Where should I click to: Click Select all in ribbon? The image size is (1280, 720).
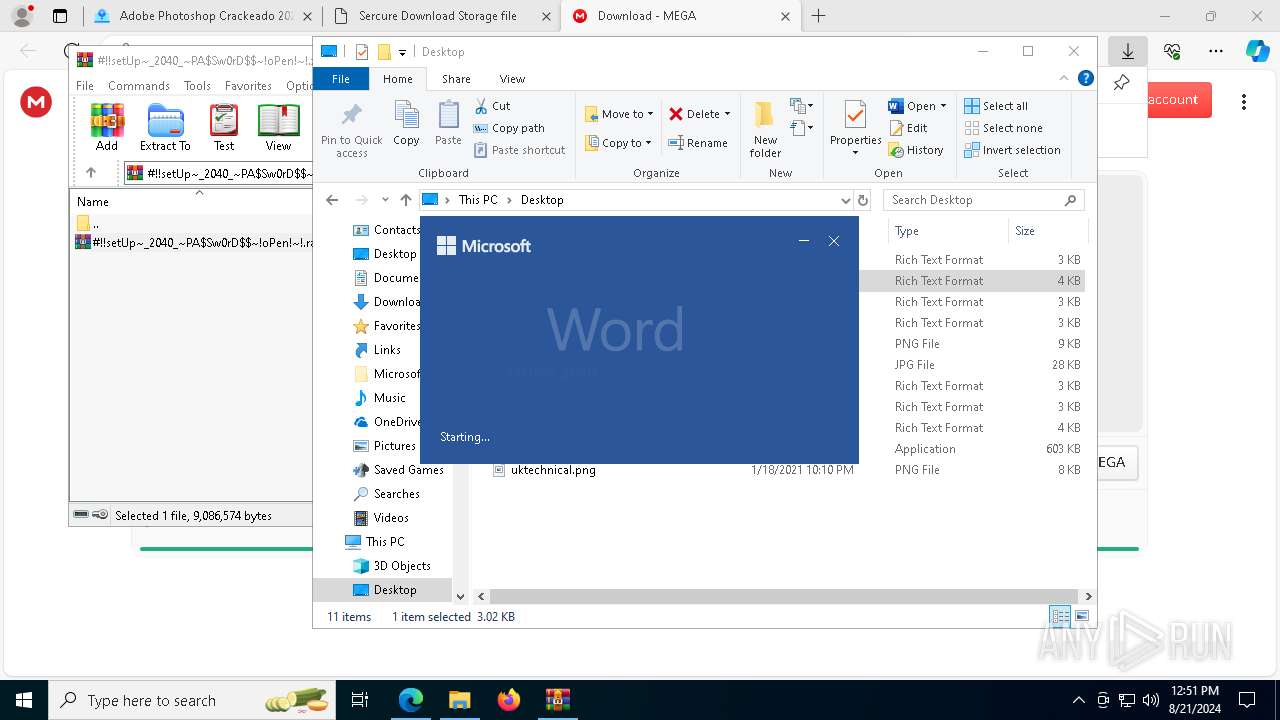coord(996,106)
